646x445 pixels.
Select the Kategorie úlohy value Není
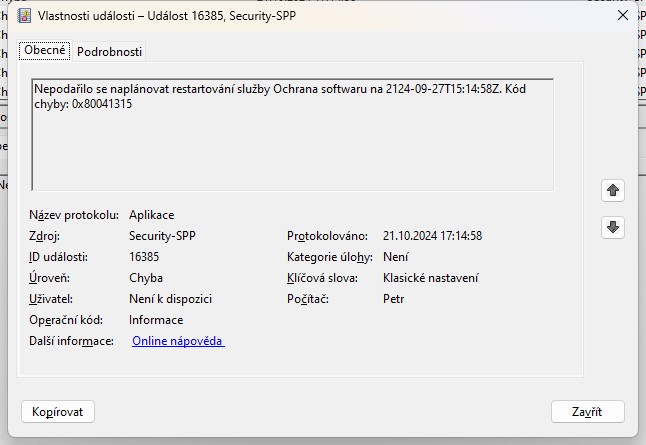(x=395, y=257)
